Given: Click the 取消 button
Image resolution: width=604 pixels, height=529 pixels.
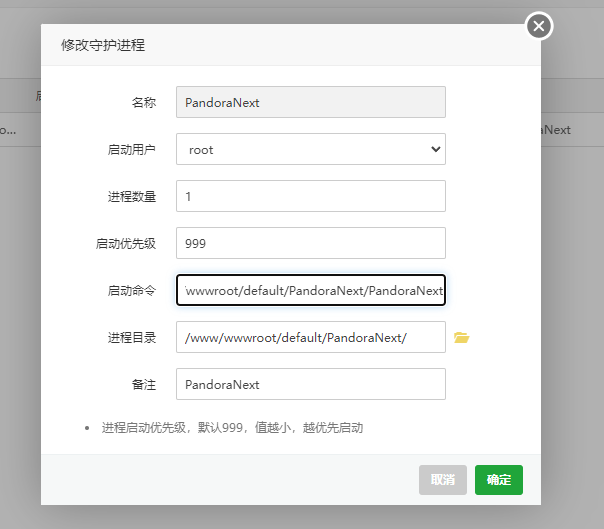Looking at the screenshot, I should coord(443,480).
